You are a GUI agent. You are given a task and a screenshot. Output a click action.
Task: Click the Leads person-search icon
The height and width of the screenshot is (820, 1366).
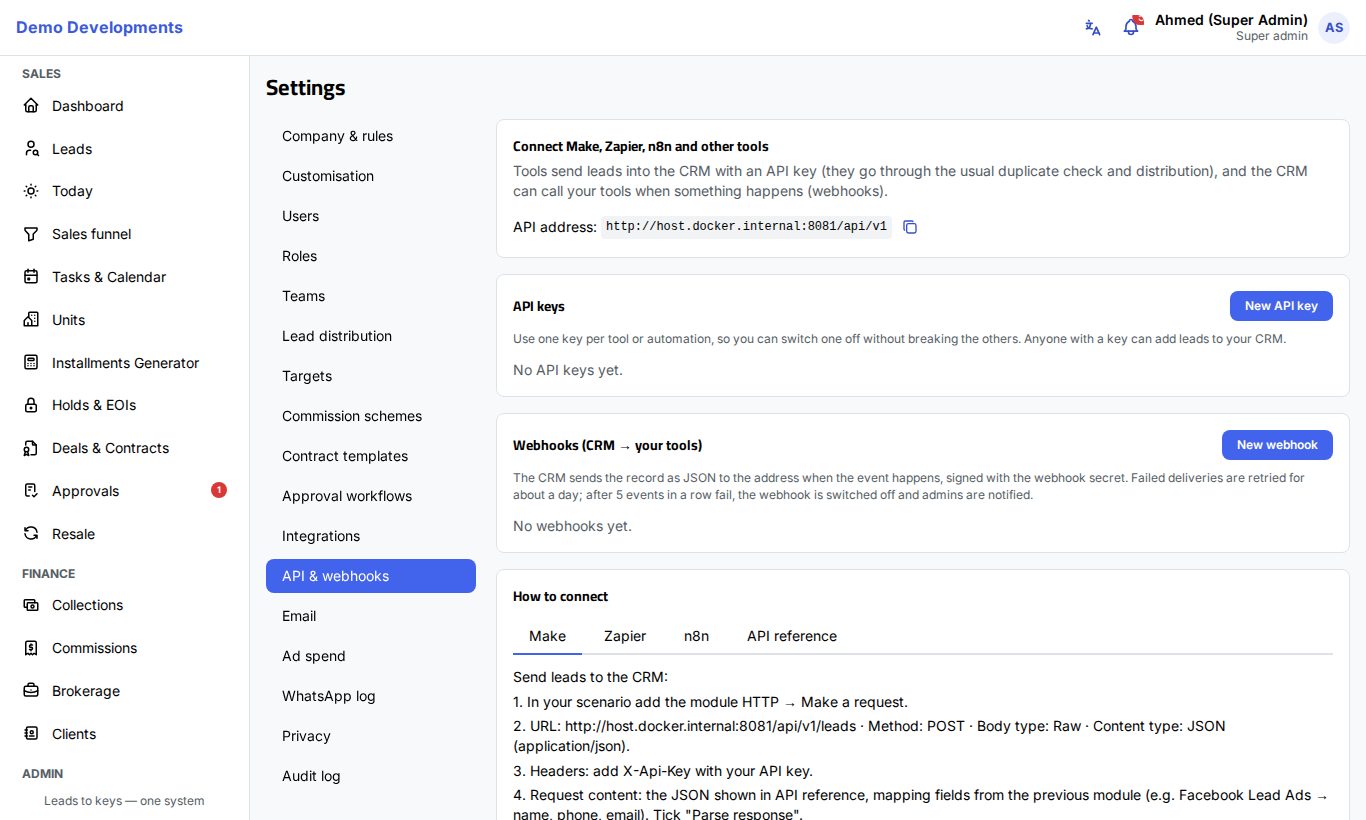pyautogui.click(x=32, y=149)
